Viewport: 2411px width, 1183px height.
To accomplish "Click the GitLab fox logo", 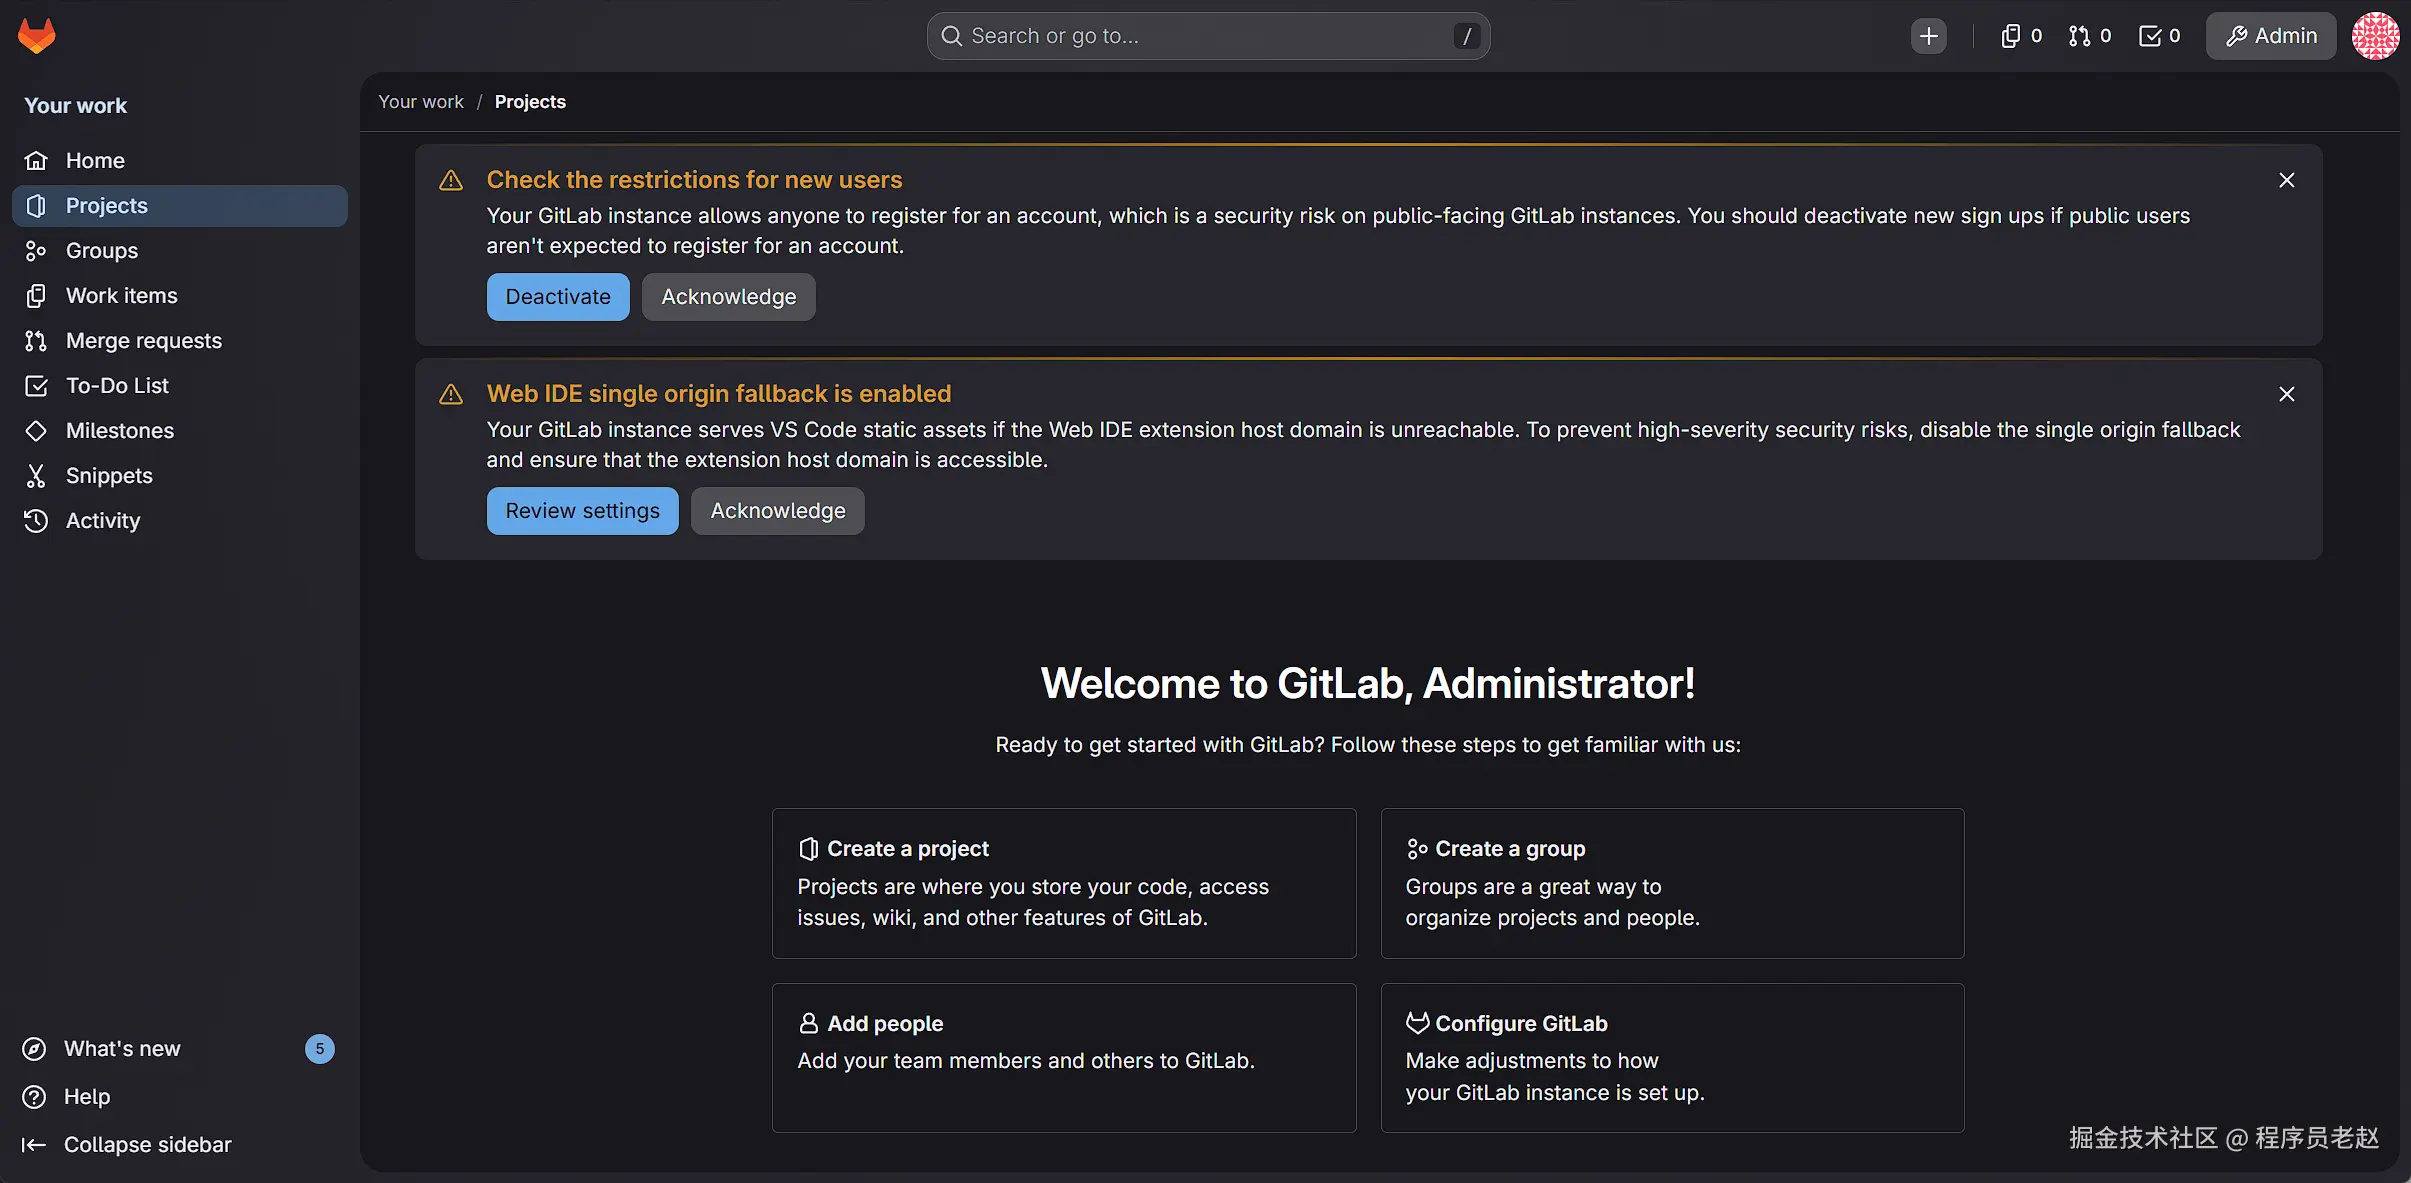I will point(37,35).
